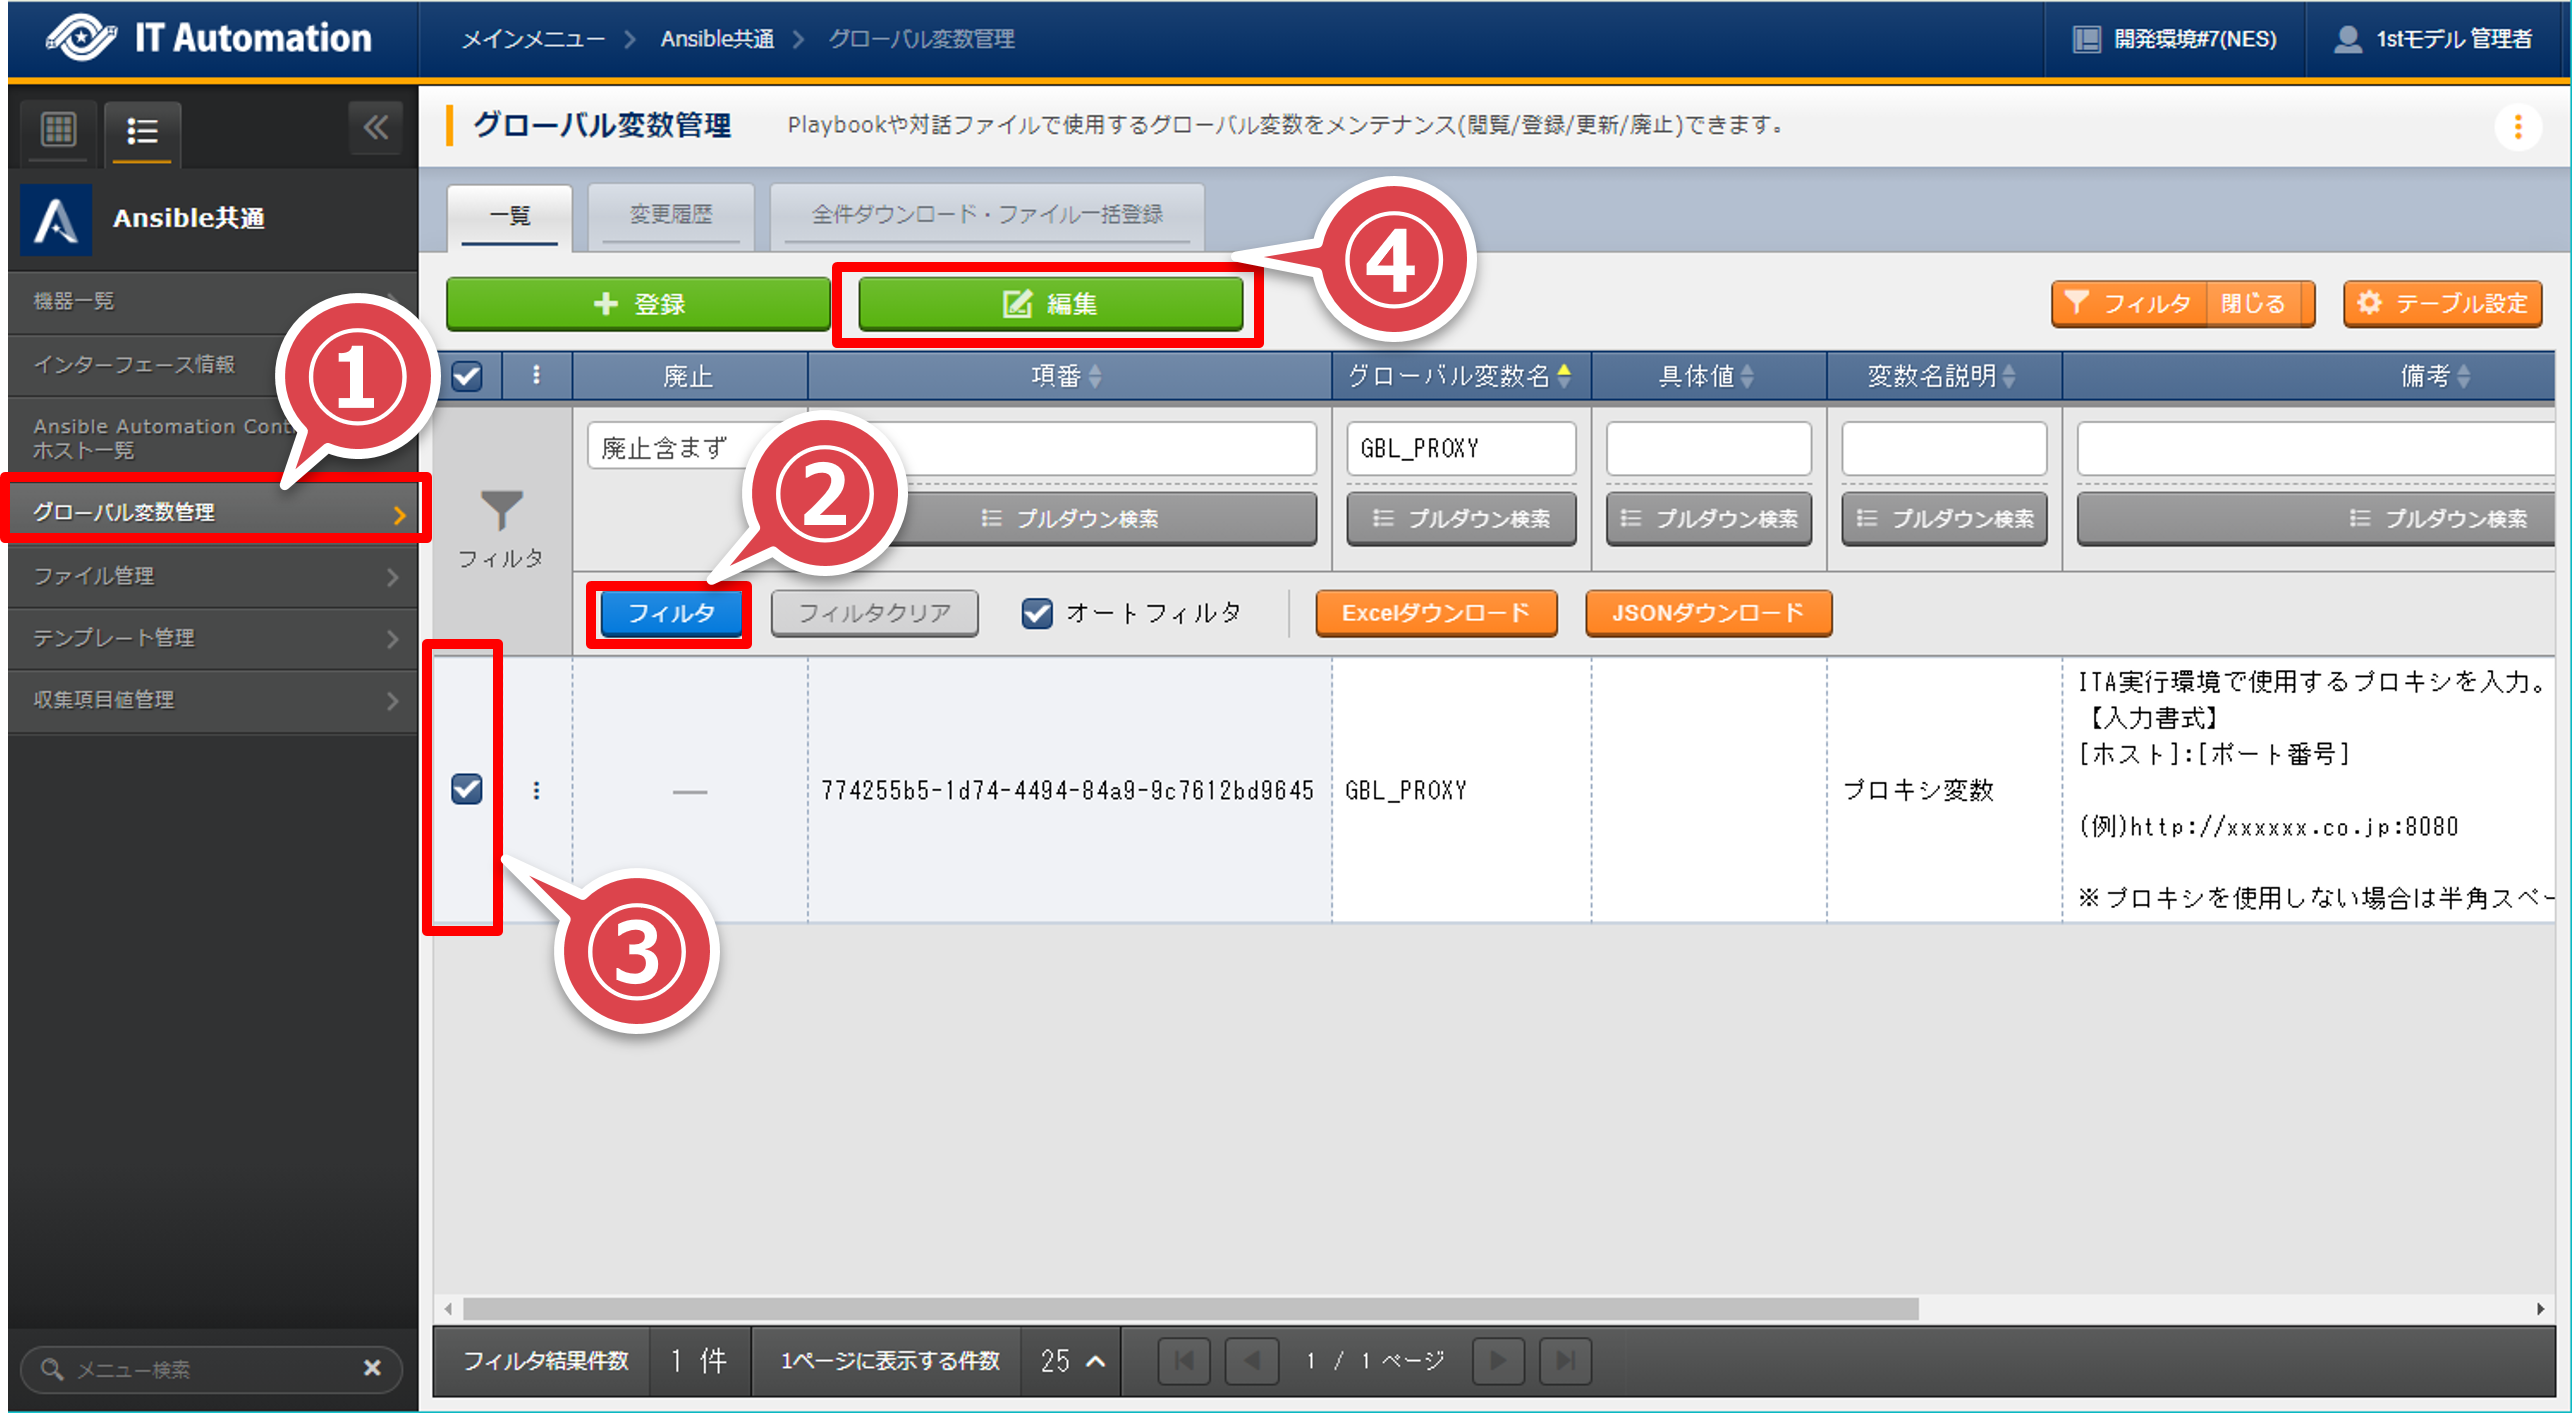Open the GBL_PROXY row three-dot menu
The width and height of the screenshot is (2572, 1413).
(x=537, y=791)
